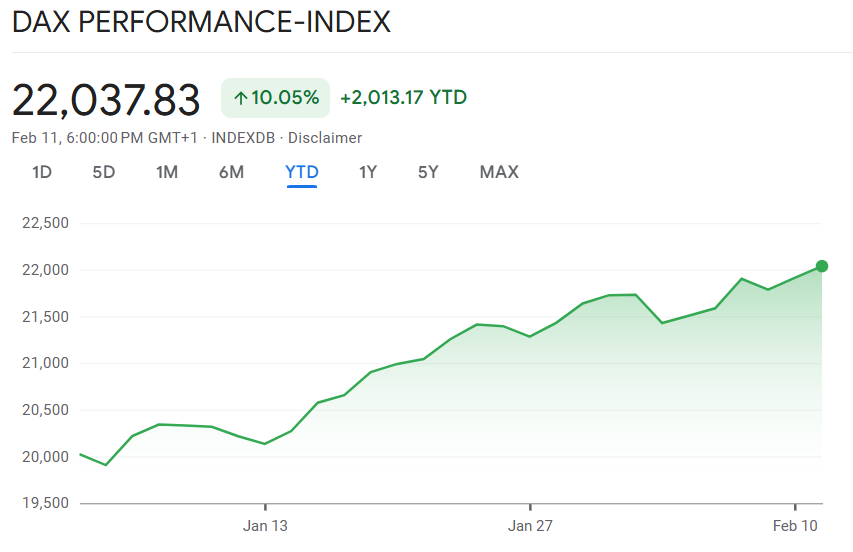Click the 22,500 y-axis label

(x=45, y=223)
